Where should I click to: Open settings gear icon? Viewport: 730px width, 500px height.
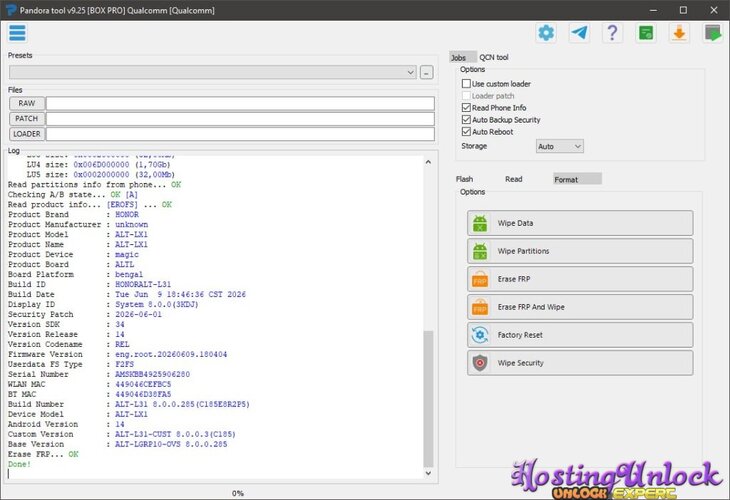pyautogui.click(x=546, y=33)
